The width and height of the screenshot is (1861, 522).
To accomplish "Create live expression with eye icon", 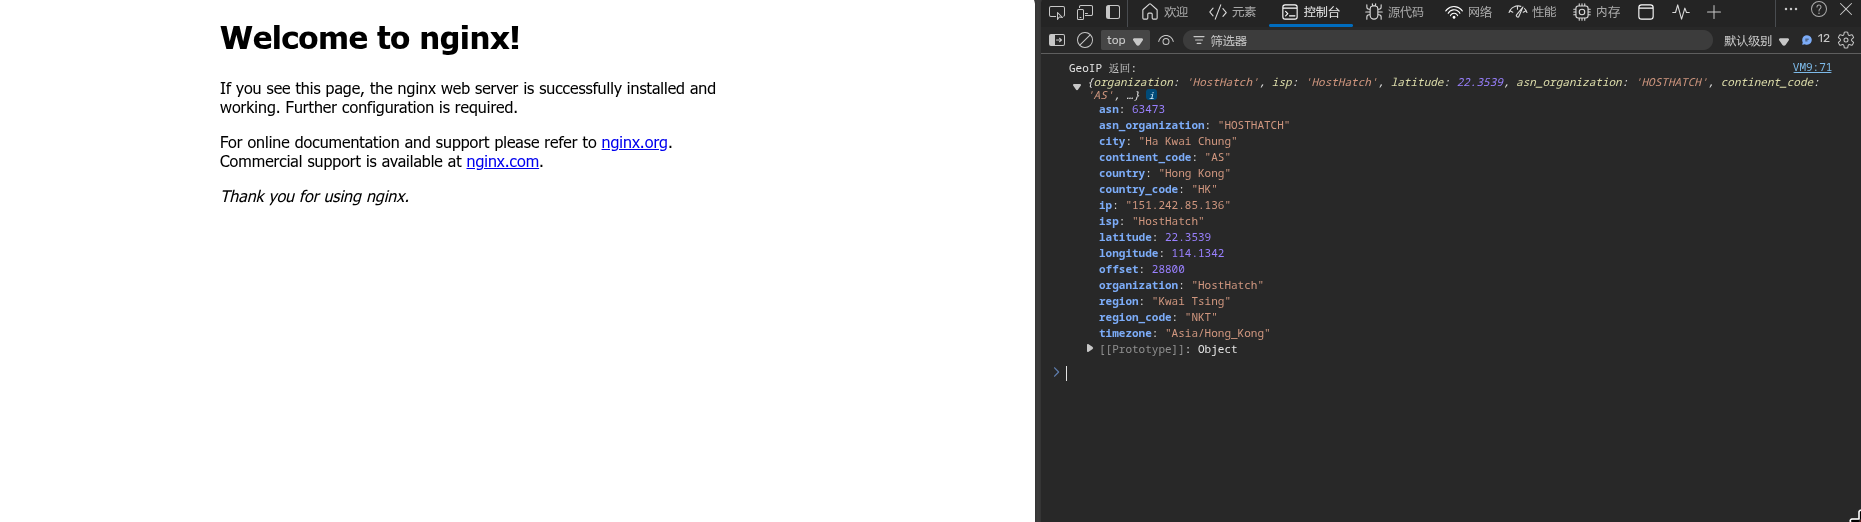I will [x=1166, y=40].
